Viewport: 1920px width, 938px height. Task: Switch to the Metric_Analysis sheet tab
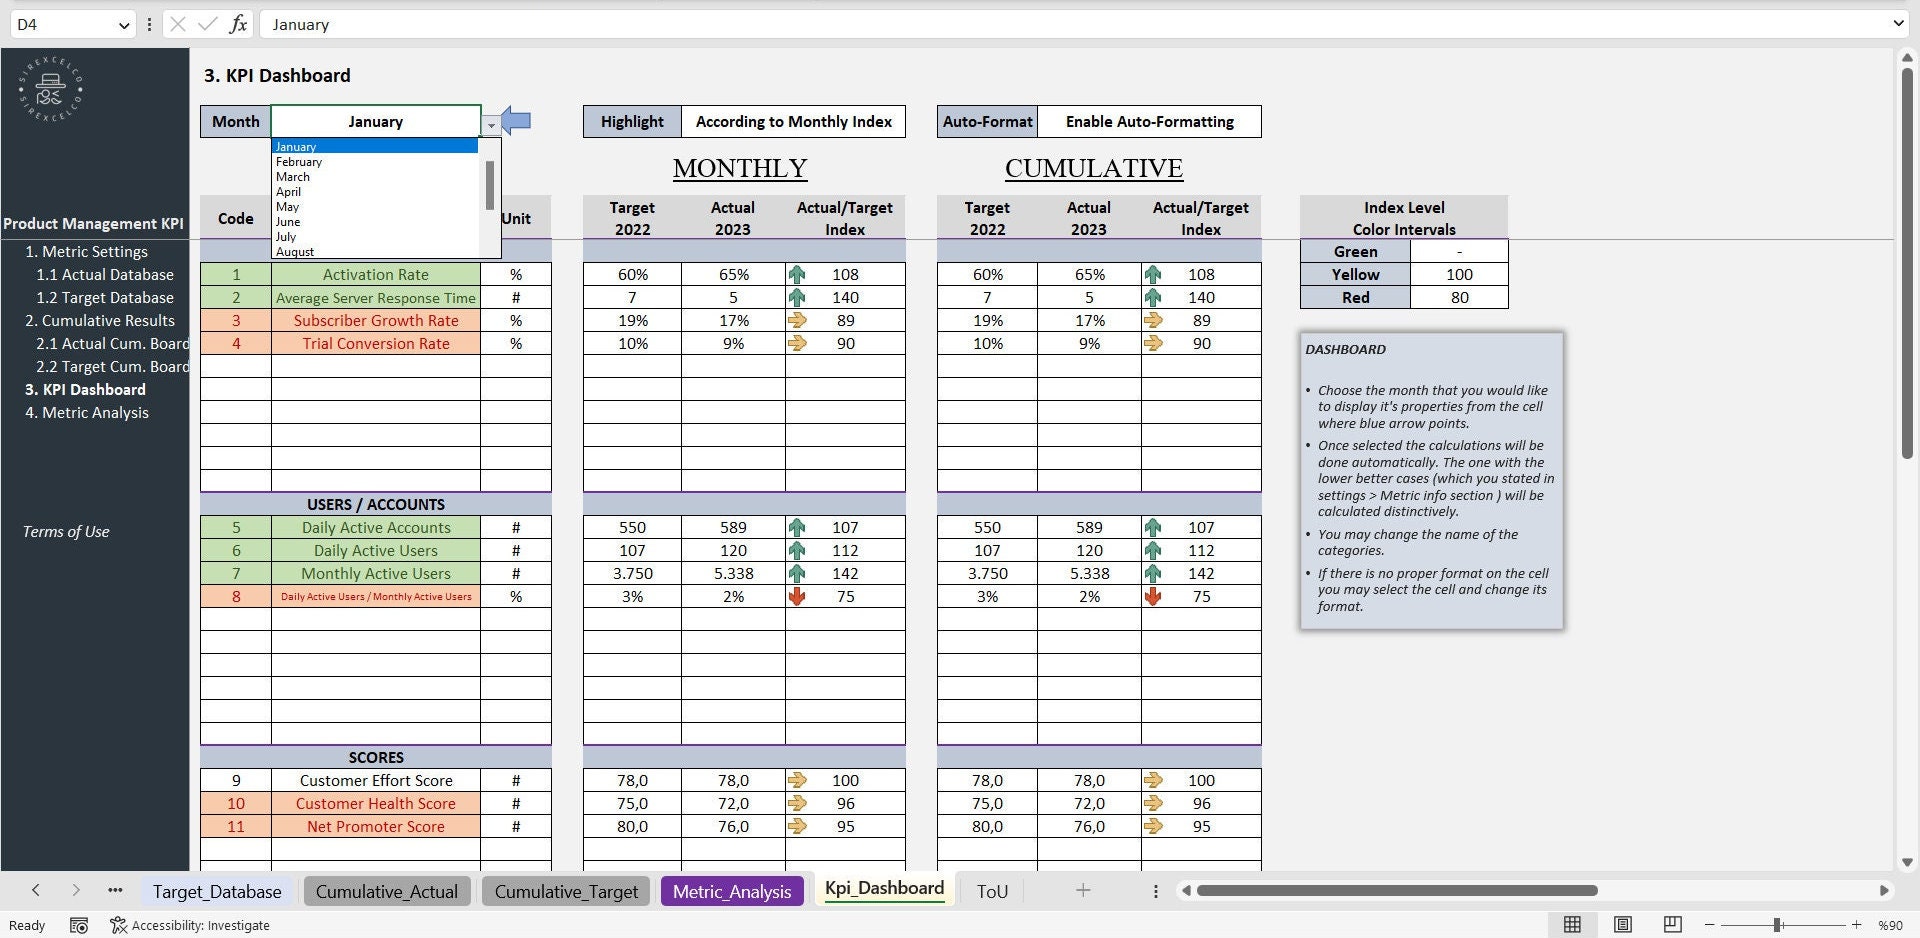[x=732, y=890]
